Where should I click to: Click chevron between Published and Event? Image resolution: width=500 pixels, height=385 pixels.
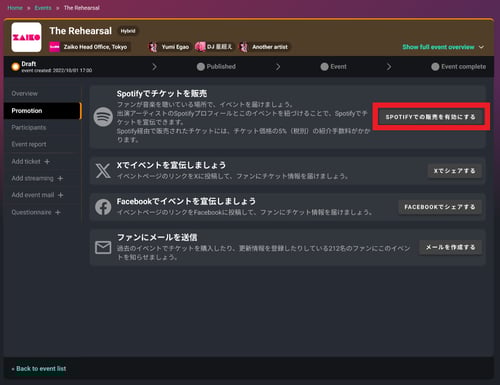click(278, 67)
